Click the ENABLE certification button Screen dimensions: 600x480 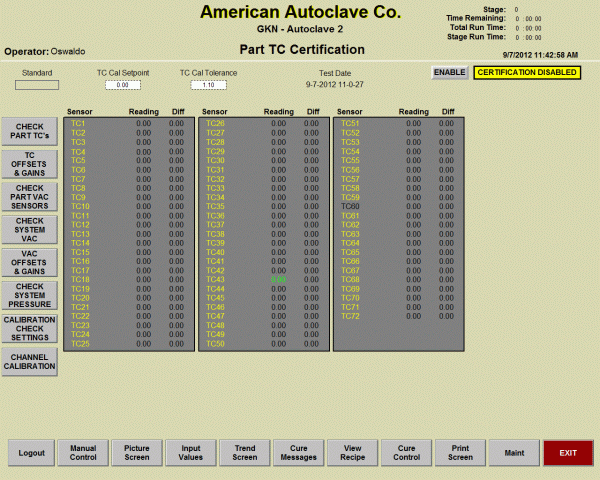449,72
